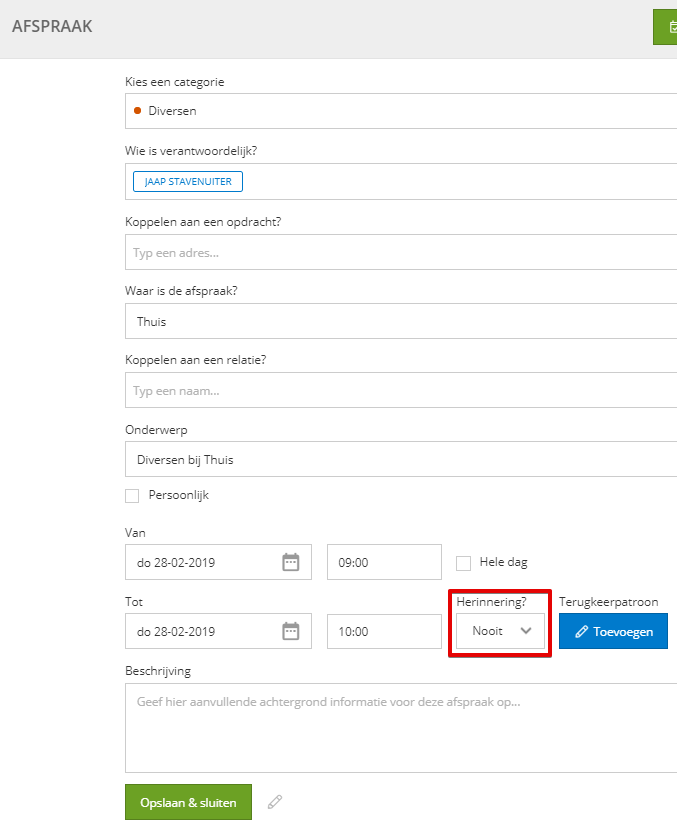Click the 09:00 start time field
677x827 pixels.
pyautogui.click(x=384, y=562)
